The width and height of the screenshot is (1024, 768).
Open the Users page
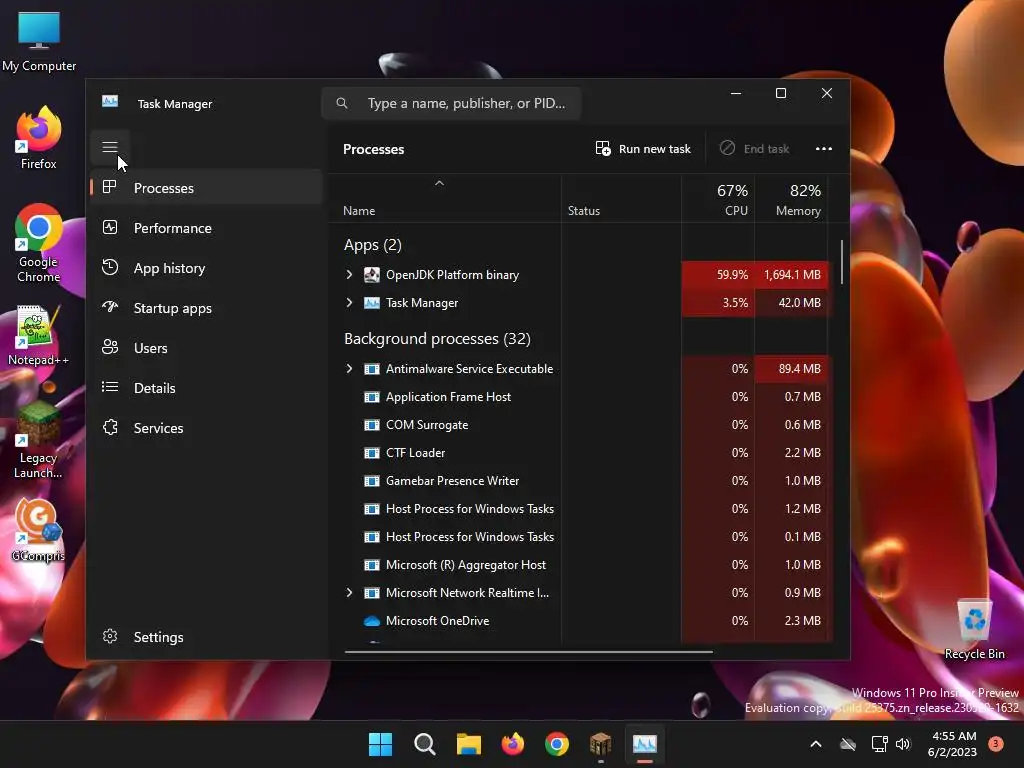click(206, 348)
